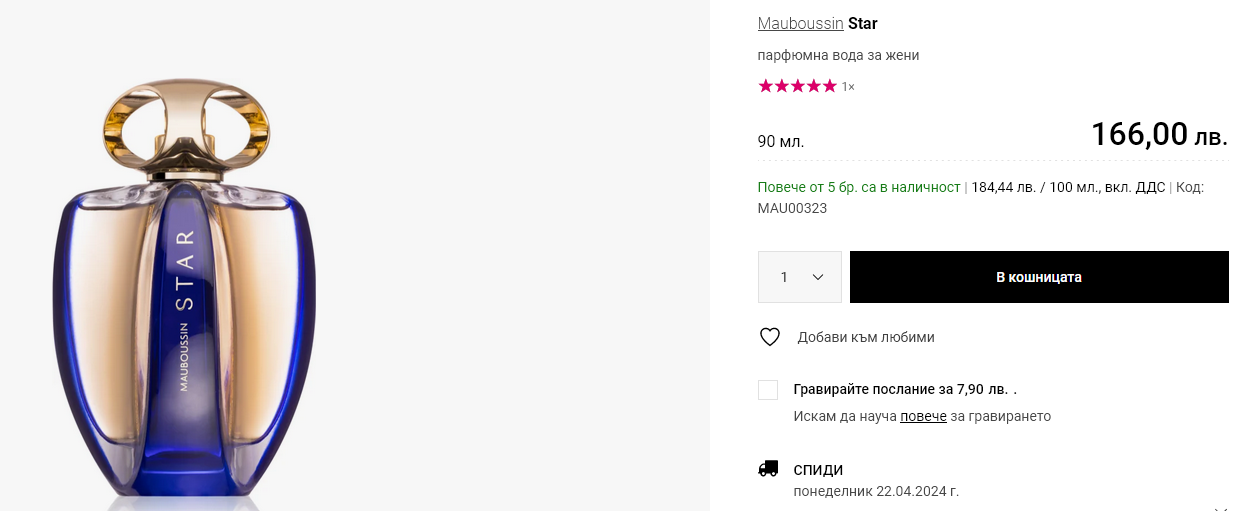Click the delivery date 22.04.2024

pos(916,491)
